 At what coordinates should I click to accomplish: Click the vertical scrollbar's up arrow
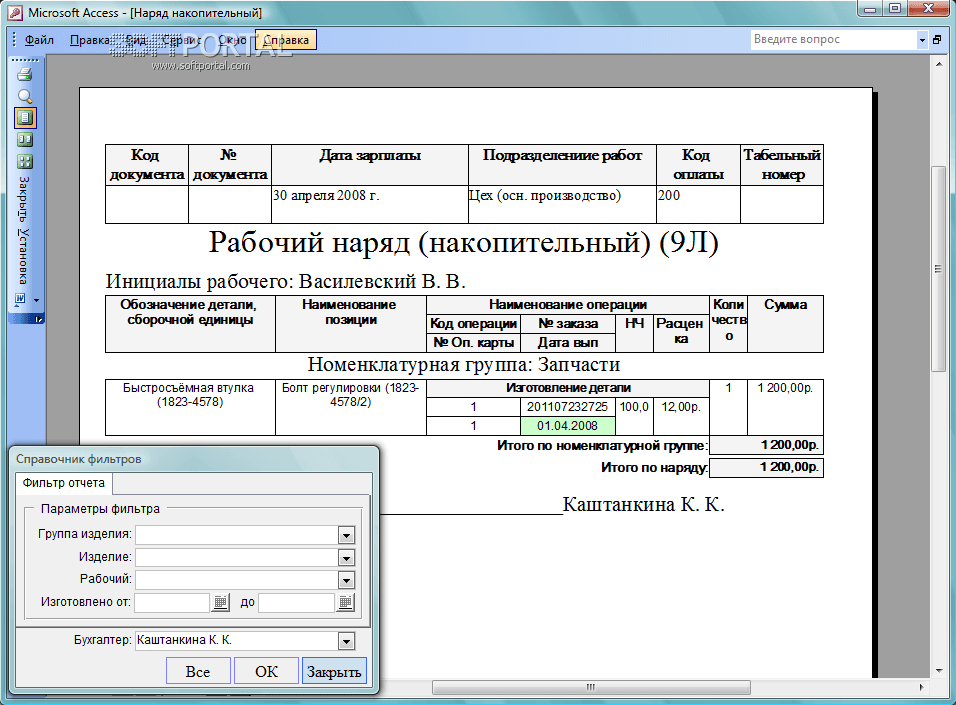938,65
